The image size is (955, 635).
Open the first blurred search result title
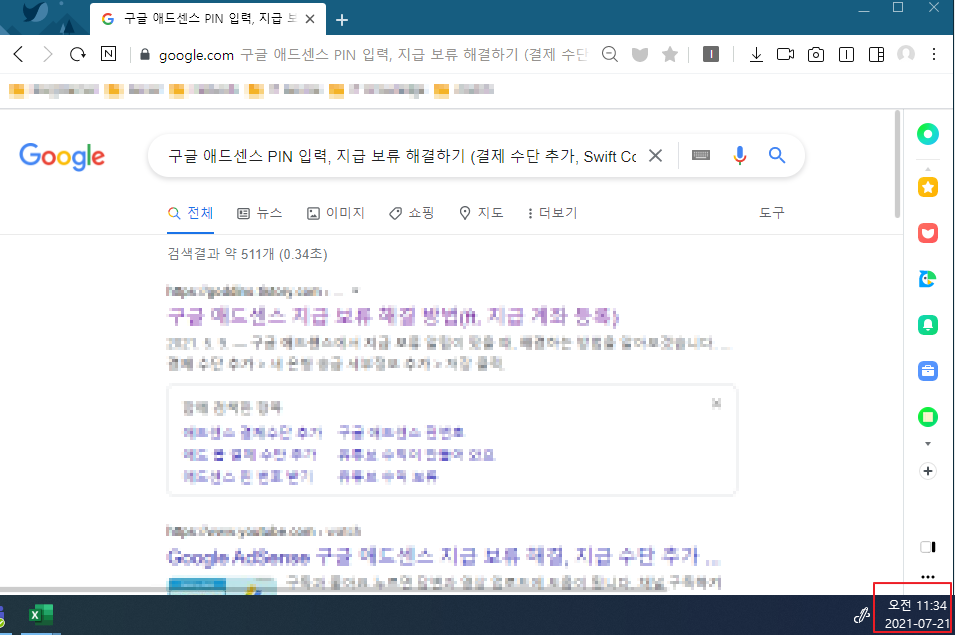click(393, 317)
